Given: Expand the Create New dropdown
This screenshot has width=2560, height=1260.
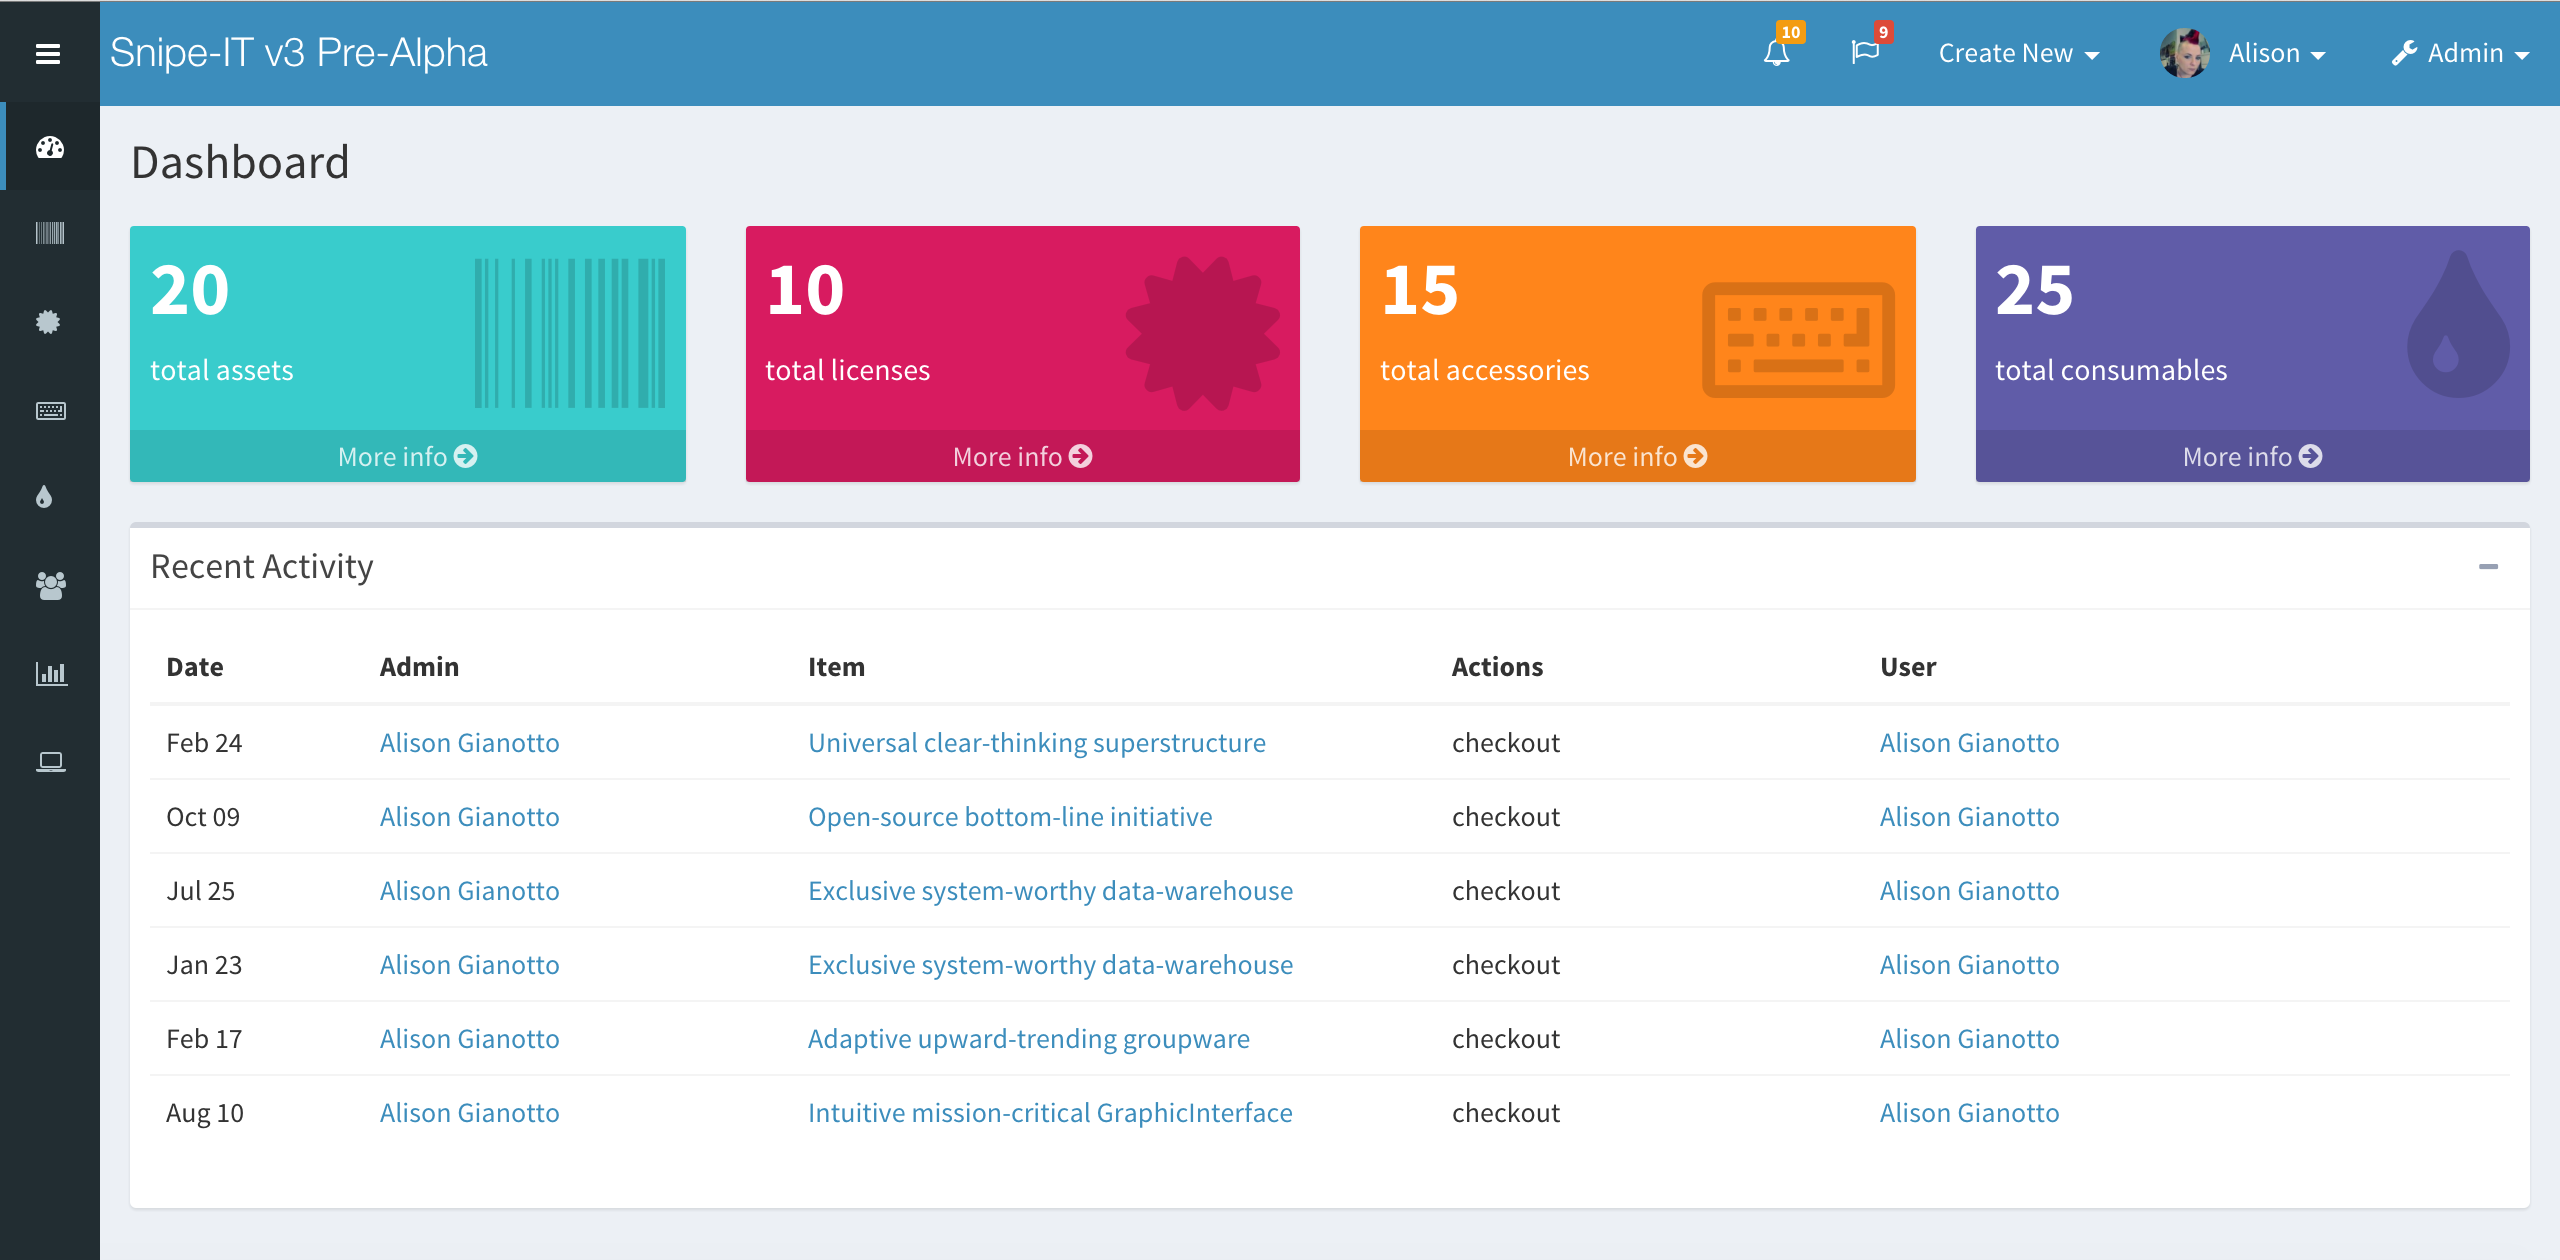Looking at the screenshot, I should click(x=2019, y=53).
